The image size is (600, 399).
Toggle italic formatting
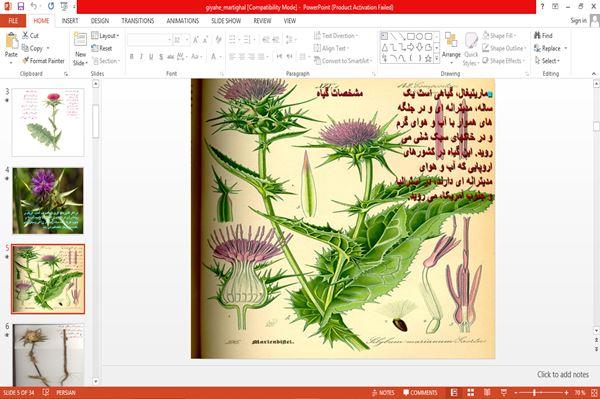(141, 57)
